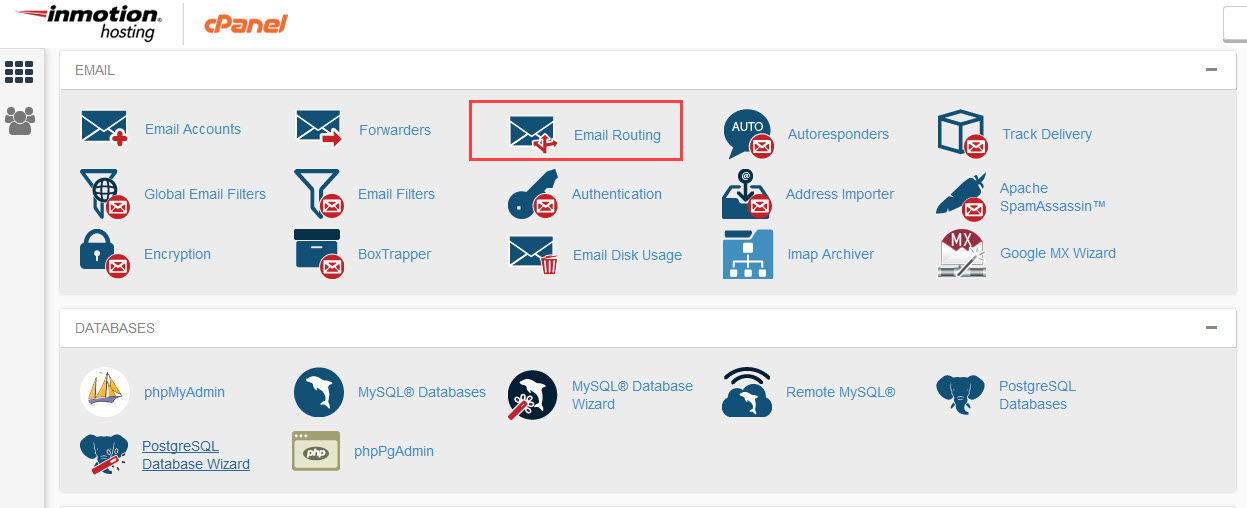1247x508 pixels.
Task: Collapse the EMAIL section
Action: click(1211, 70)
